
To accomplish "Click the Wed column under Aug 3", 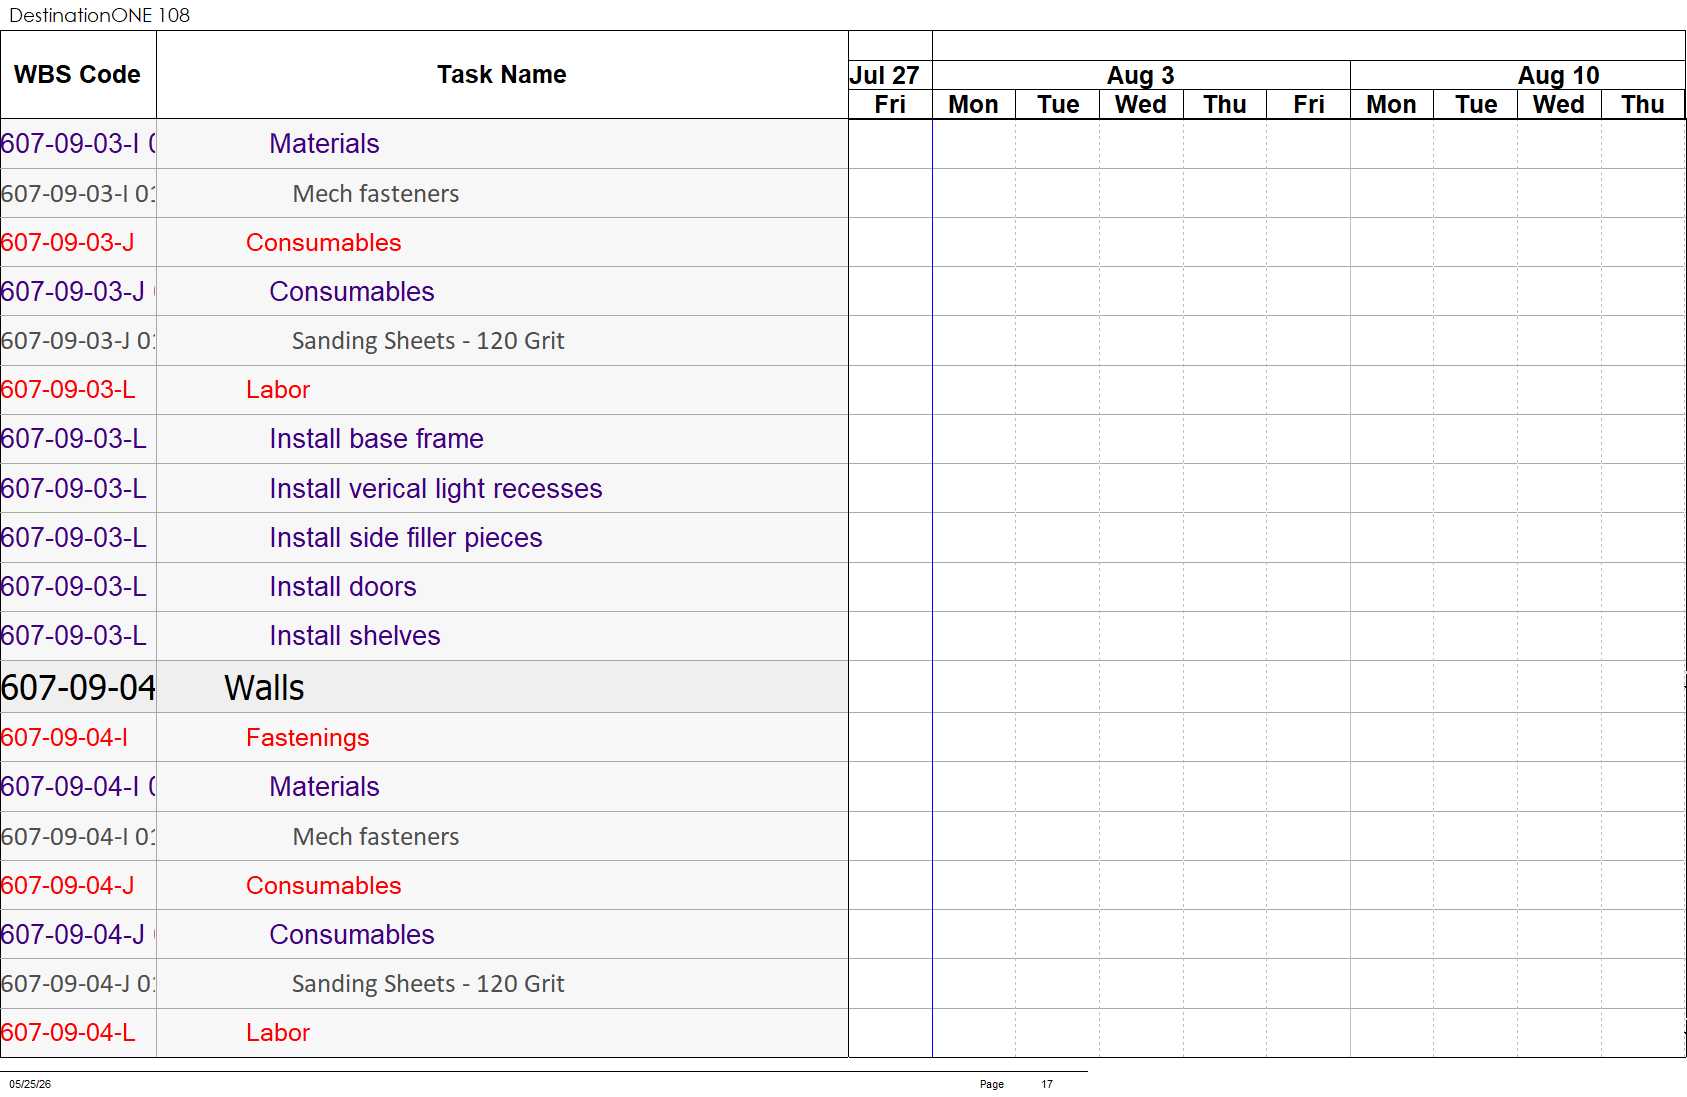I will 1141,104.
